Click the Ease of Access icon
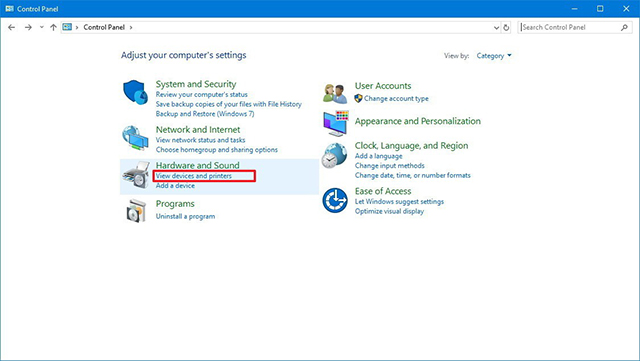The width and height of the screenshot is (640, 361). 335,200
